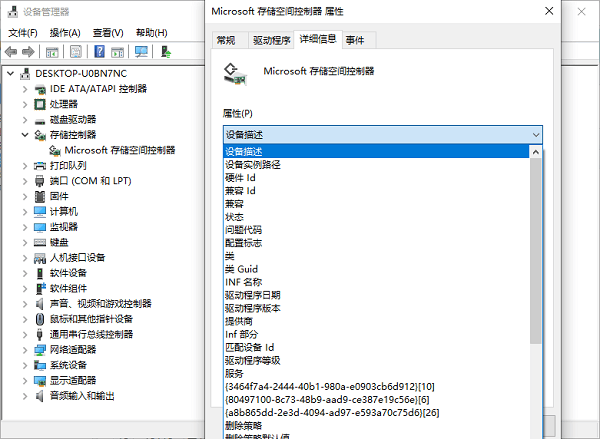Close the Microsoft 存储空间控制器 属性 dialog
600x439 pixels.
click(x=549, y=11)
